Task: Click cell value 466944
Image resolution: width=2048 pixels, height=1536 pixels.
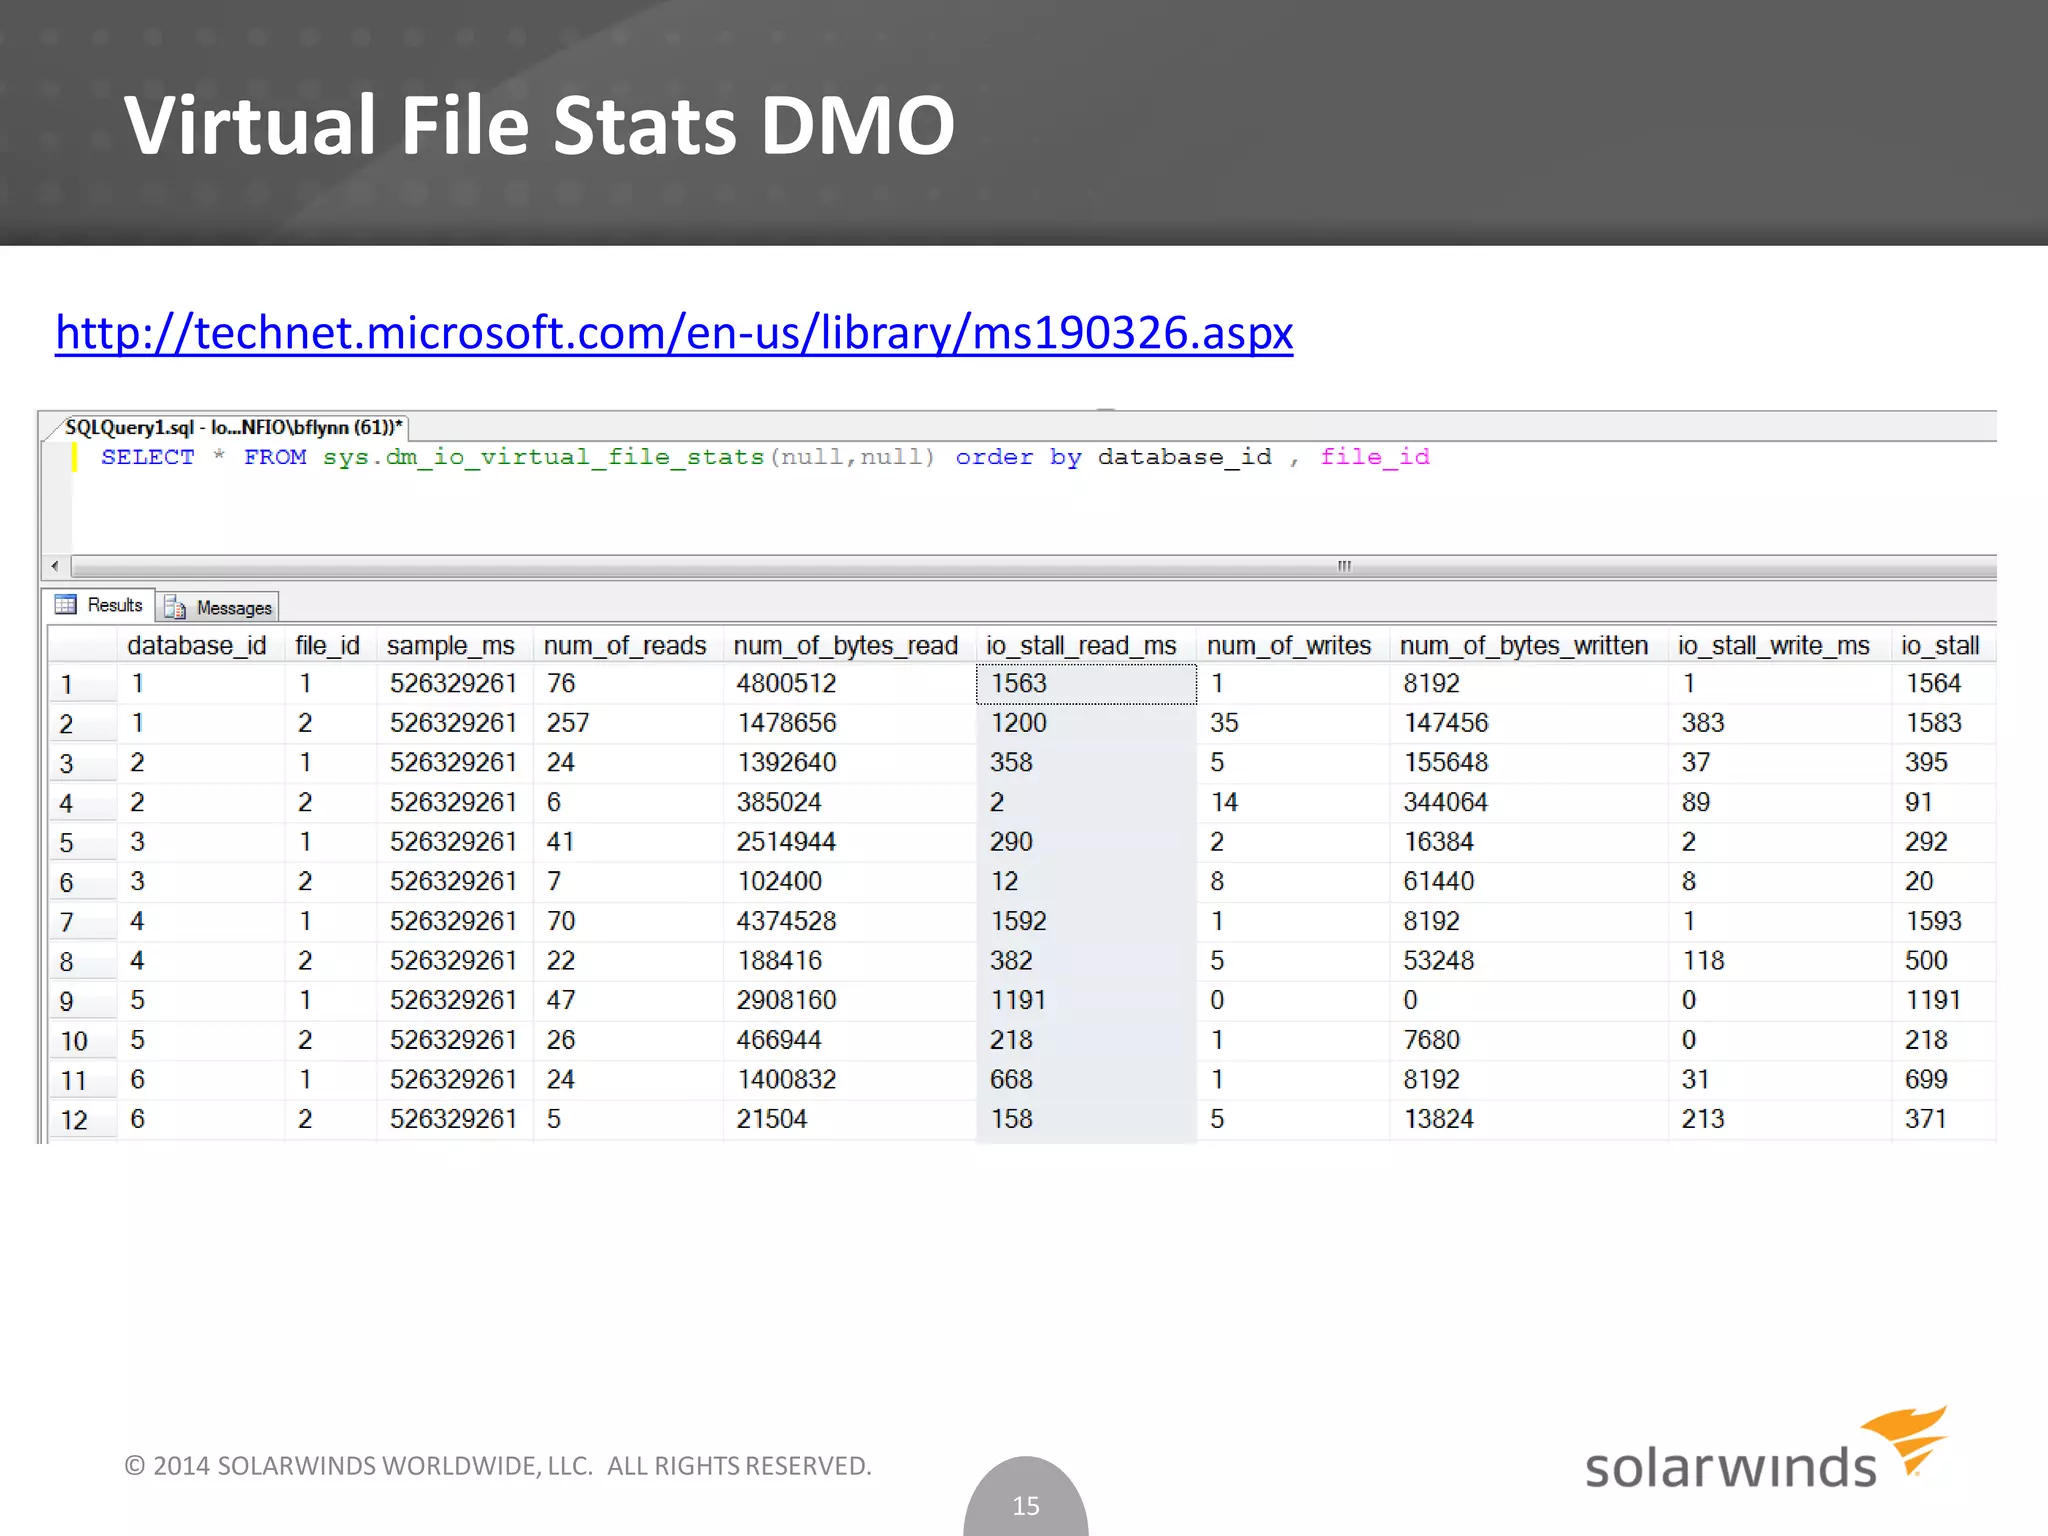Action: tap(779, 1040)
